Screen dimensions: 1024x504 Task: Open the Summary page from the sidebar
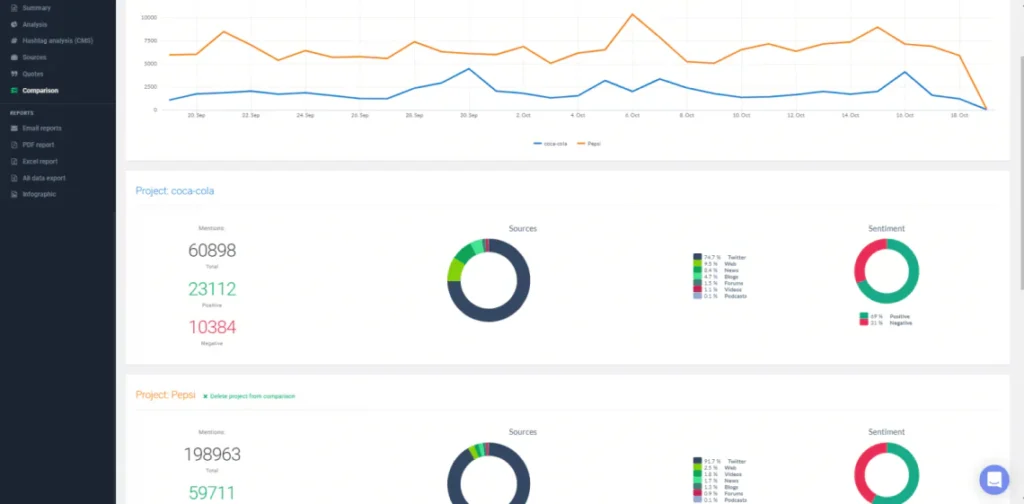(x=36, y=8)
